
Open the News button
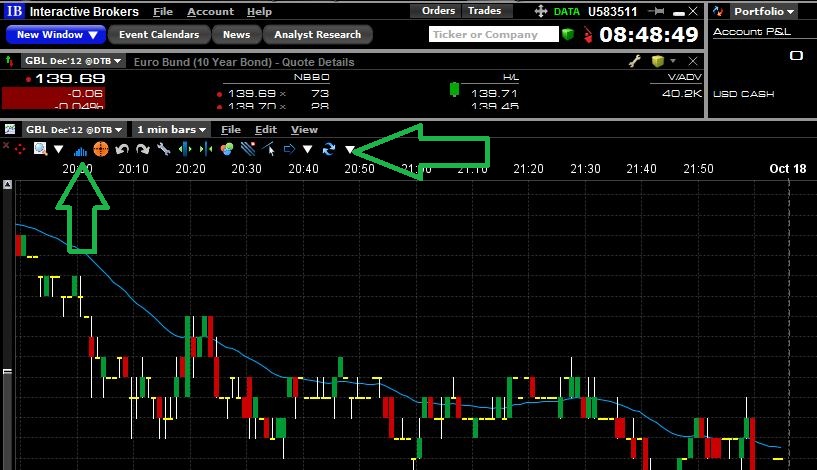point(237,35)
